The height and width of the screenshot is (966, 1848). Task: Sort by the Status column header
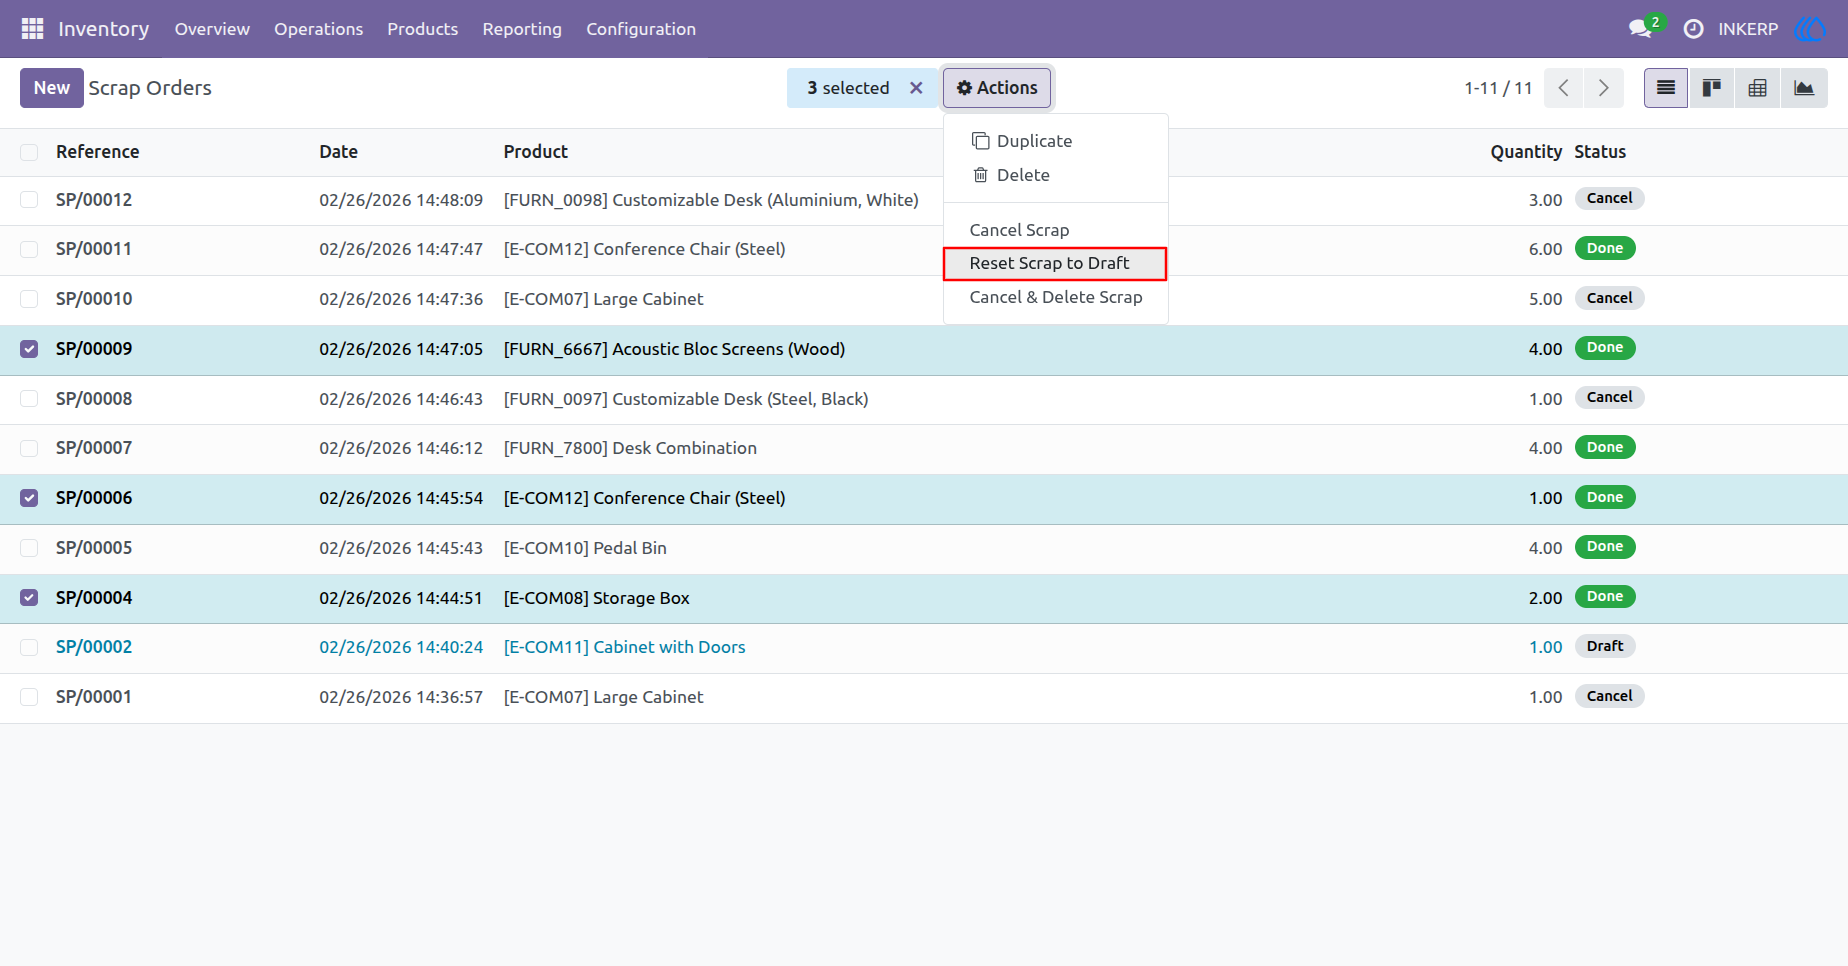(1600, 152)
